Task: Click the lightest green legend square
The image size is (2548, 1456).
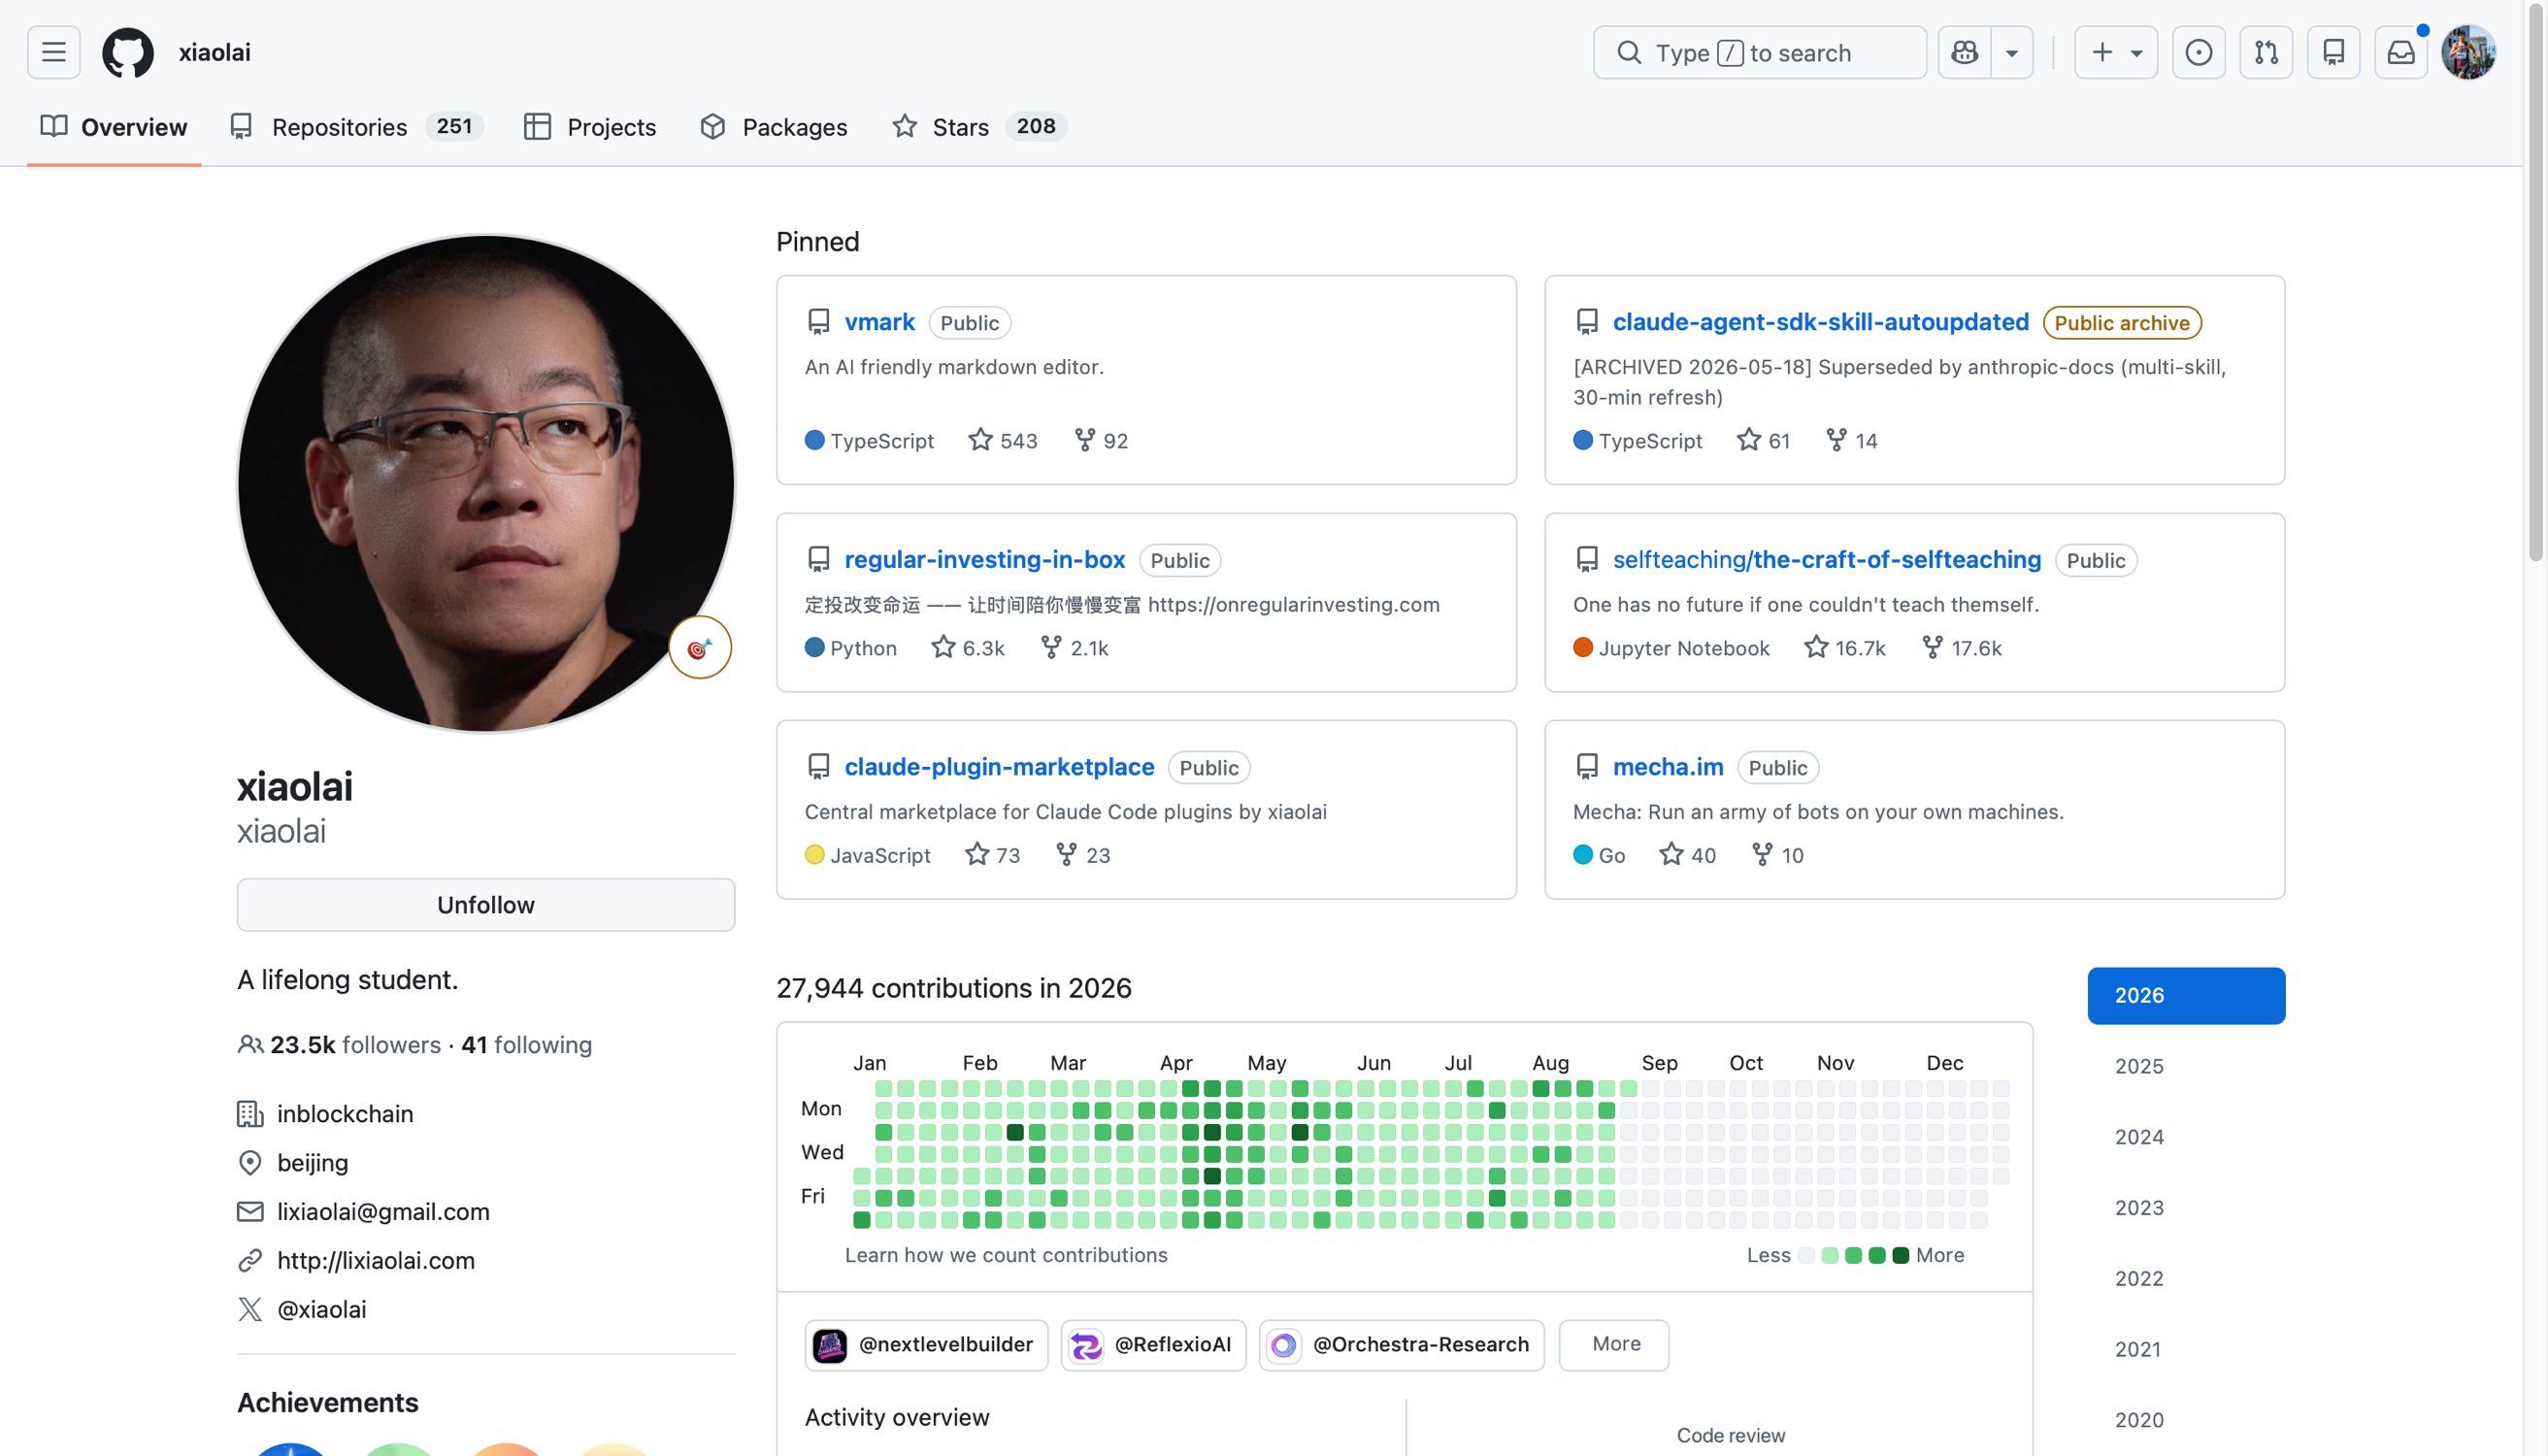Action: (x=1830, y=1256)
